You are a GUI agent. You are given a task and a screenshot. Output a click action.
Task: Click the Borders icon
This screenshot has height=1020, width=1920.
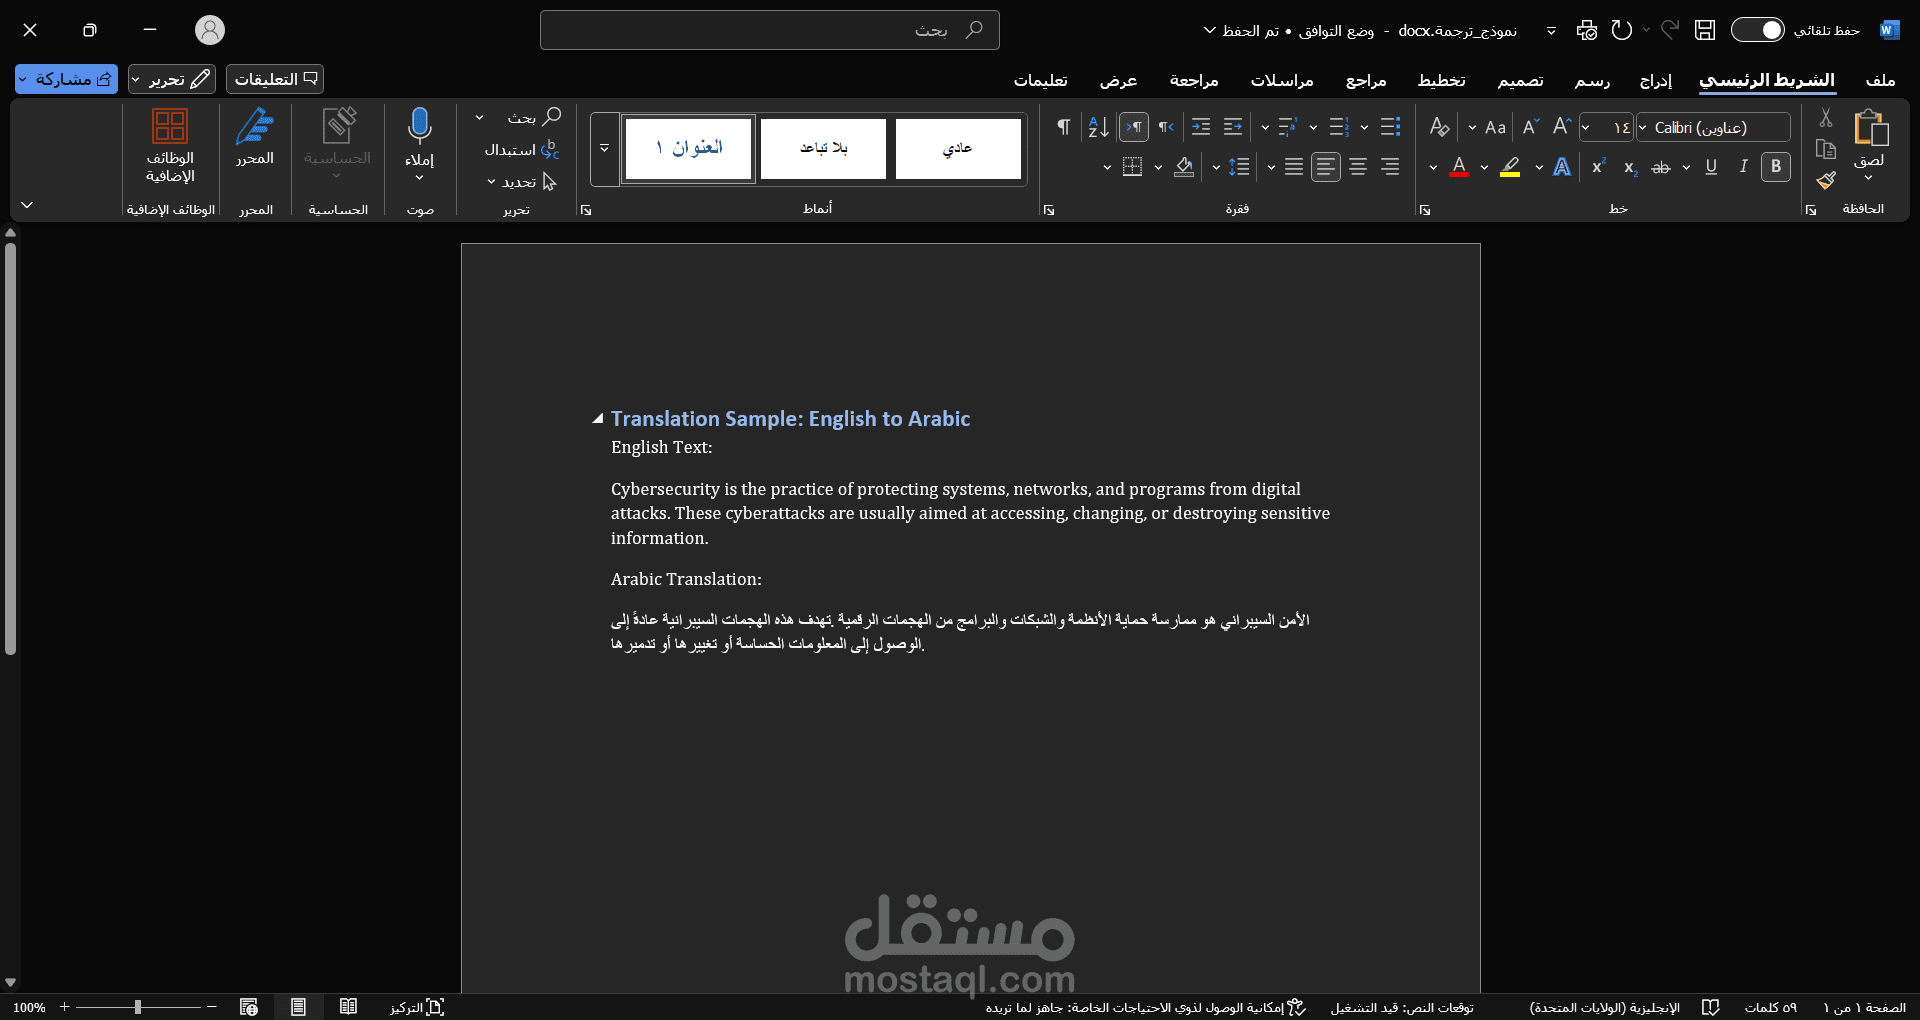[1132, 167]
